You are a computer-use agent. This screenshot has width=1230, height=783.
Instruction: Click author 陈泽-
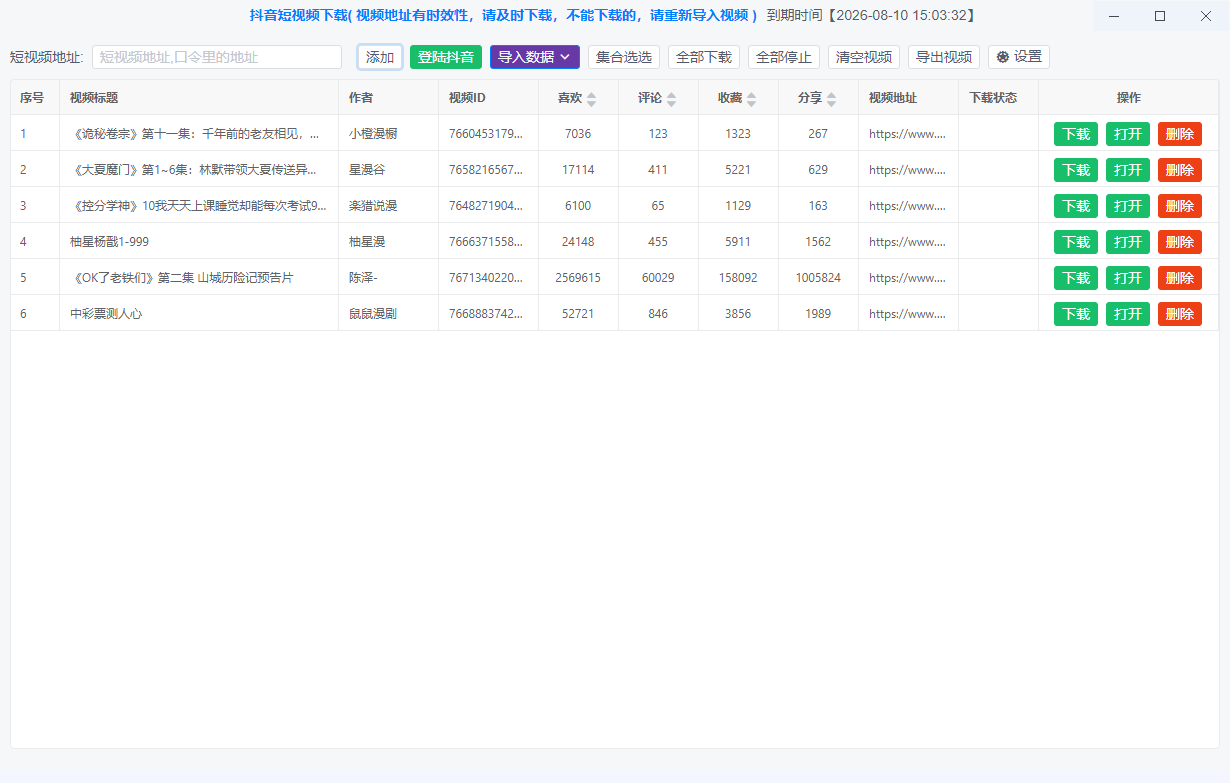(363, 278)
